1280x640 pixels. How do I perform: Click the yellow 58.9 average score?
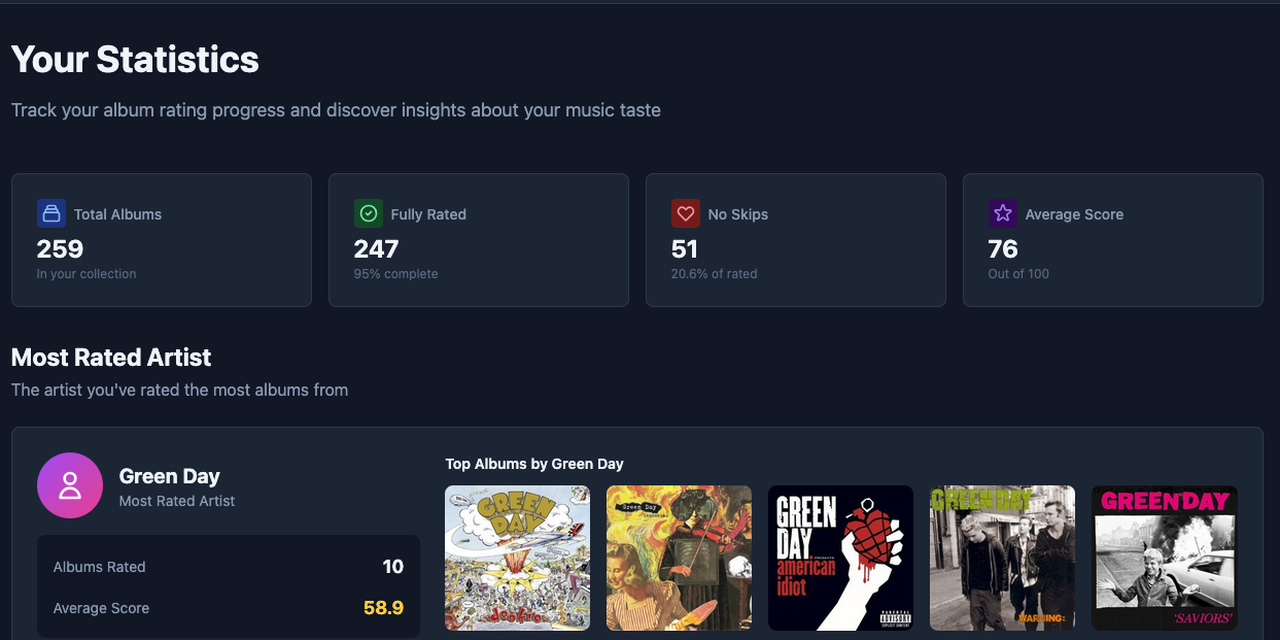point(383,608)
